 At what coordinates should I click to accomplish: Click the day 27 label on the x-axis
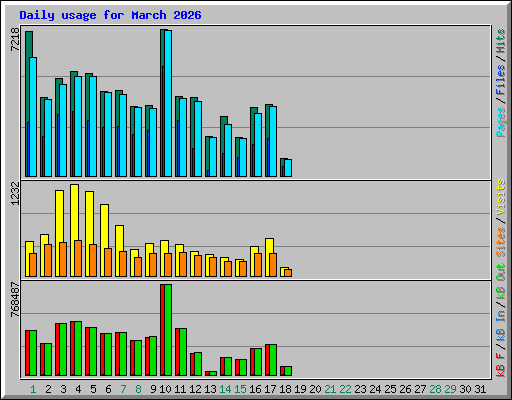tap(420, 389)
